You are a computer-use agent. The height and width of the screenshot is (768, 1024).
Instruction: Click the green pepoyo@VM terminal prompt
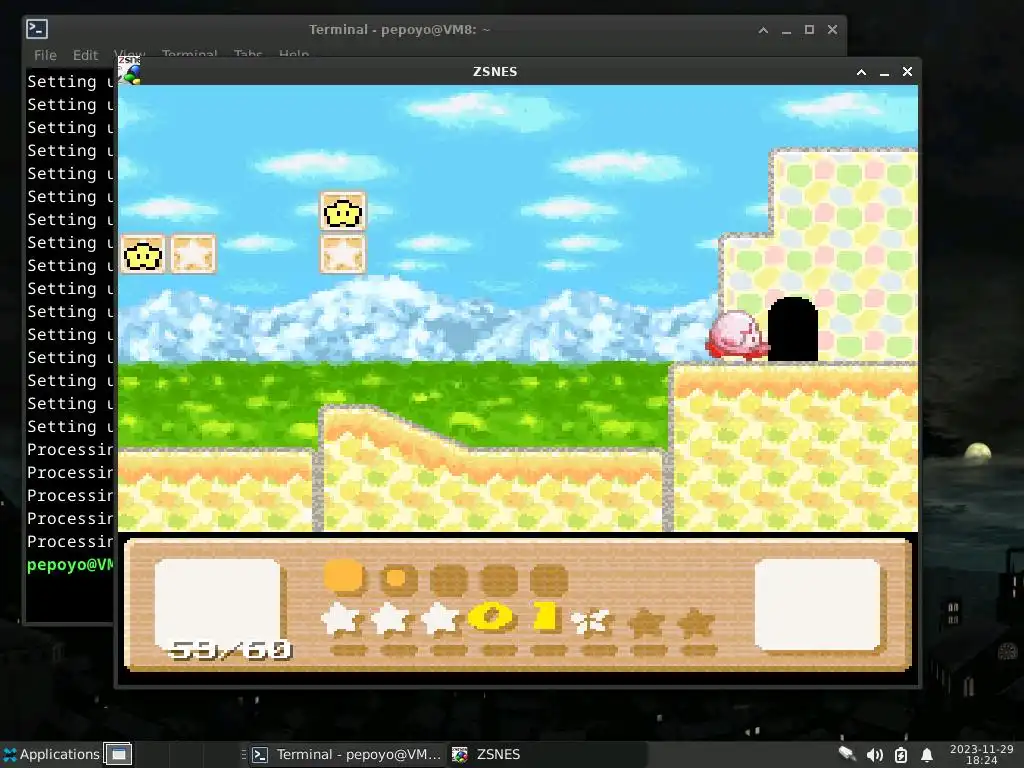tap(70, 565)
